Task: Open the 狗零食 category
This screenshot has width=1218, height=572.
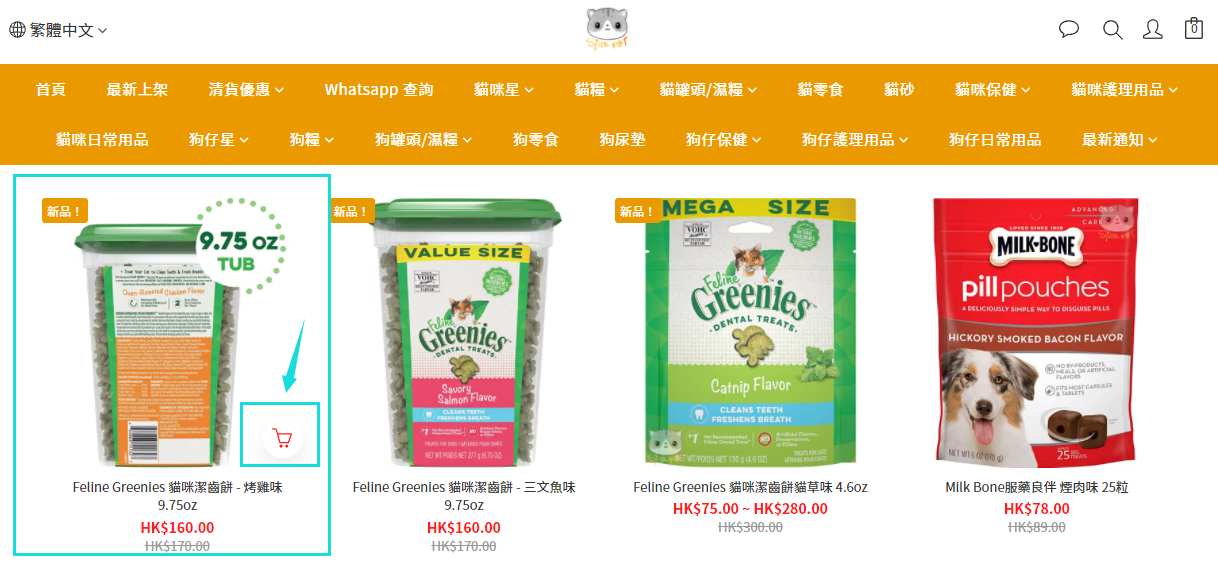Action: coord(536,140)
